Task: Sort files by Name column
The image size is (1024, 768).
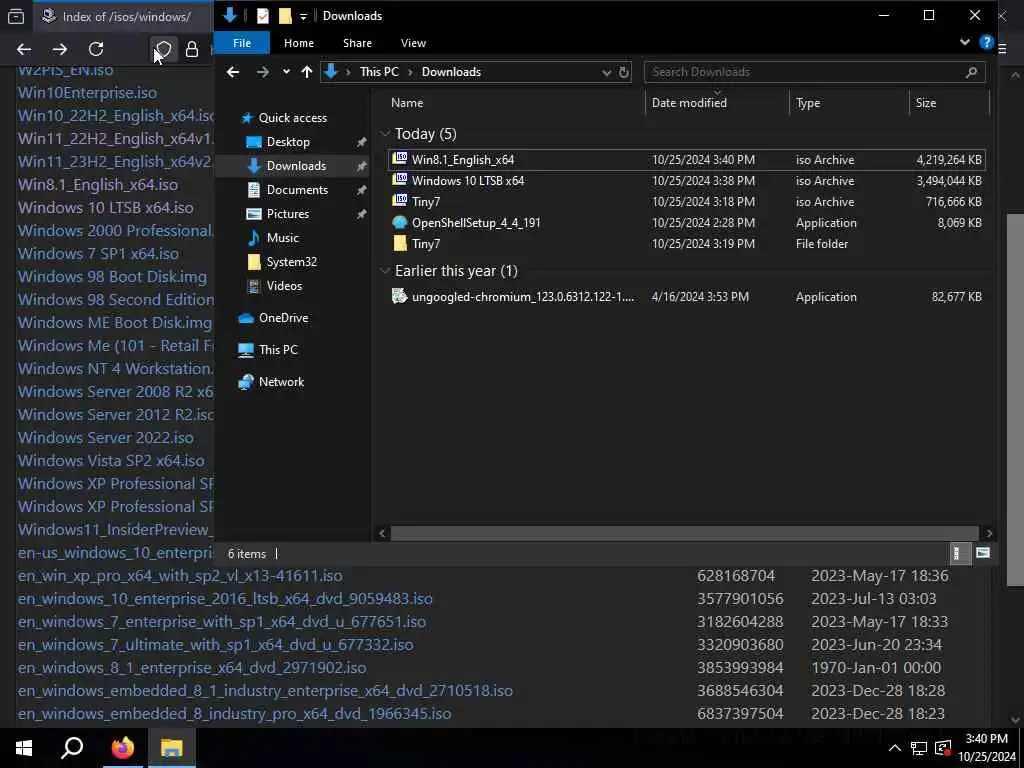Action: (407, 103)
